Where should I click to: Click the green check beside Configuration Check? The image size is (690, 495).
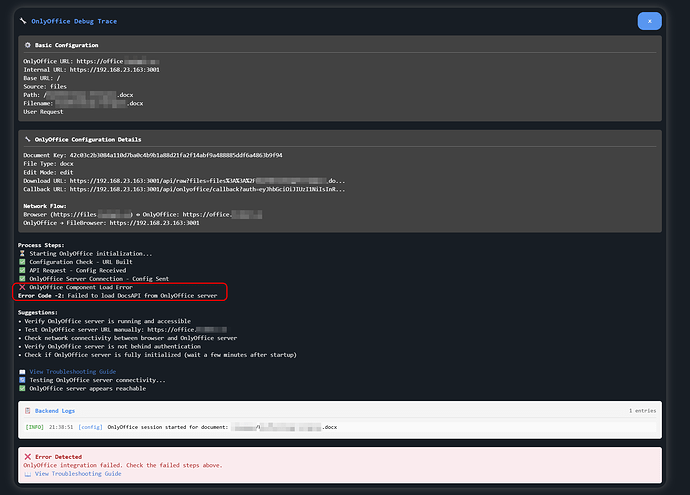click(22, 263)
